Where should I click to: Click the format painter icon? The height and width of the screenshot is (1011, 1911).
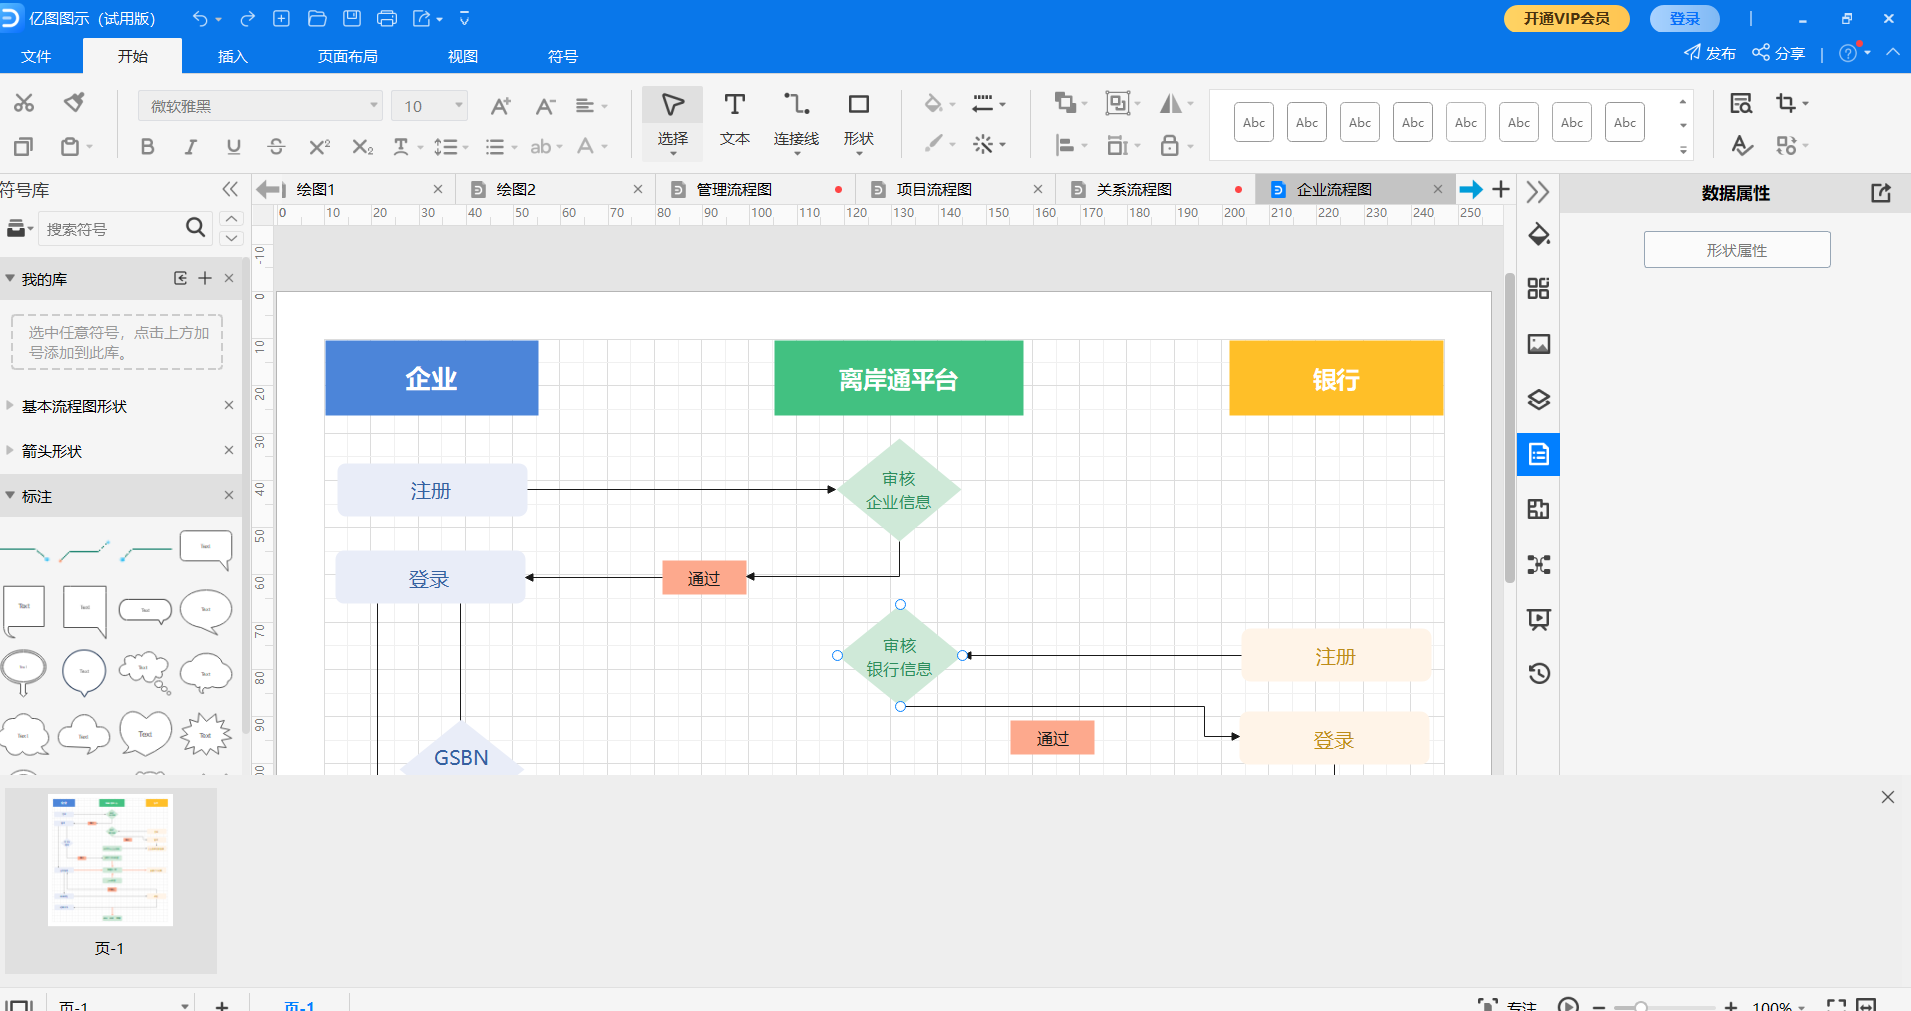(74, 102)
